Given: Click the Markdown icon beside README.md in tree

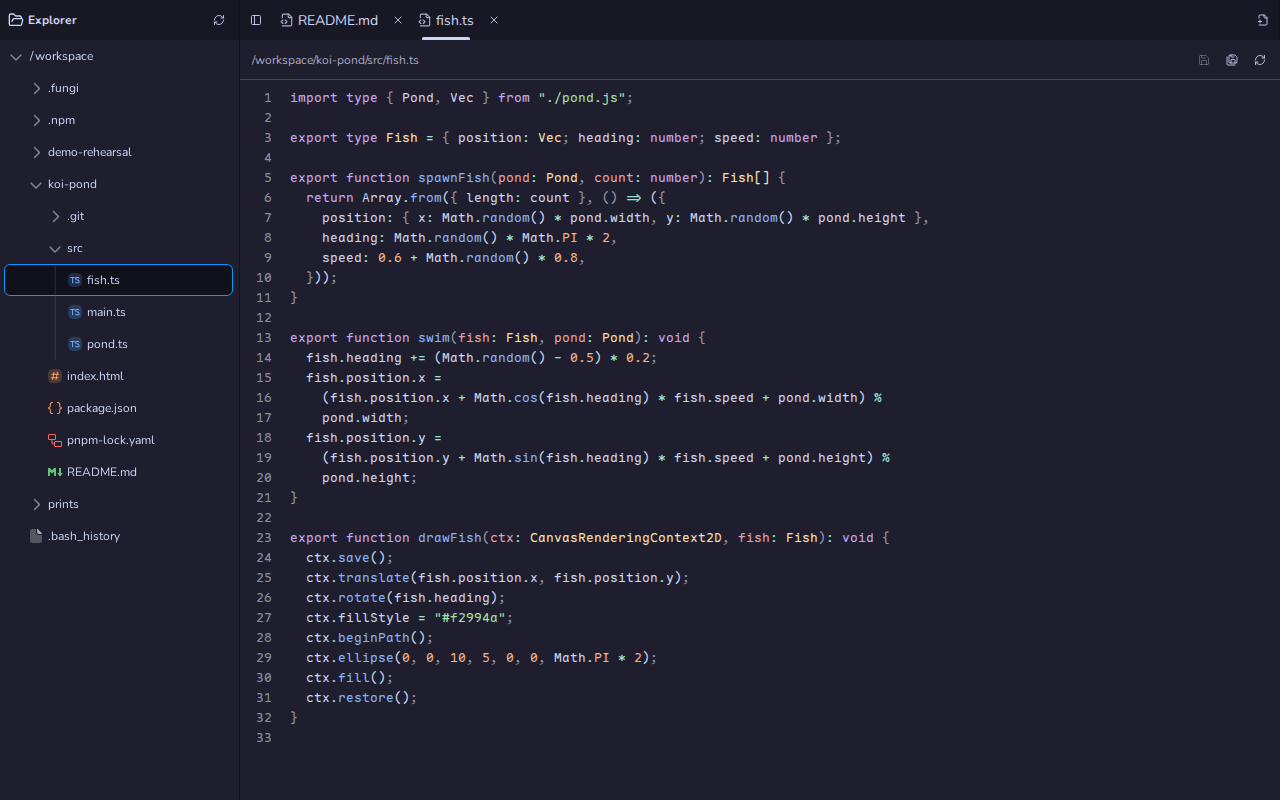Looking at the screenshot, I should [55, 472].
